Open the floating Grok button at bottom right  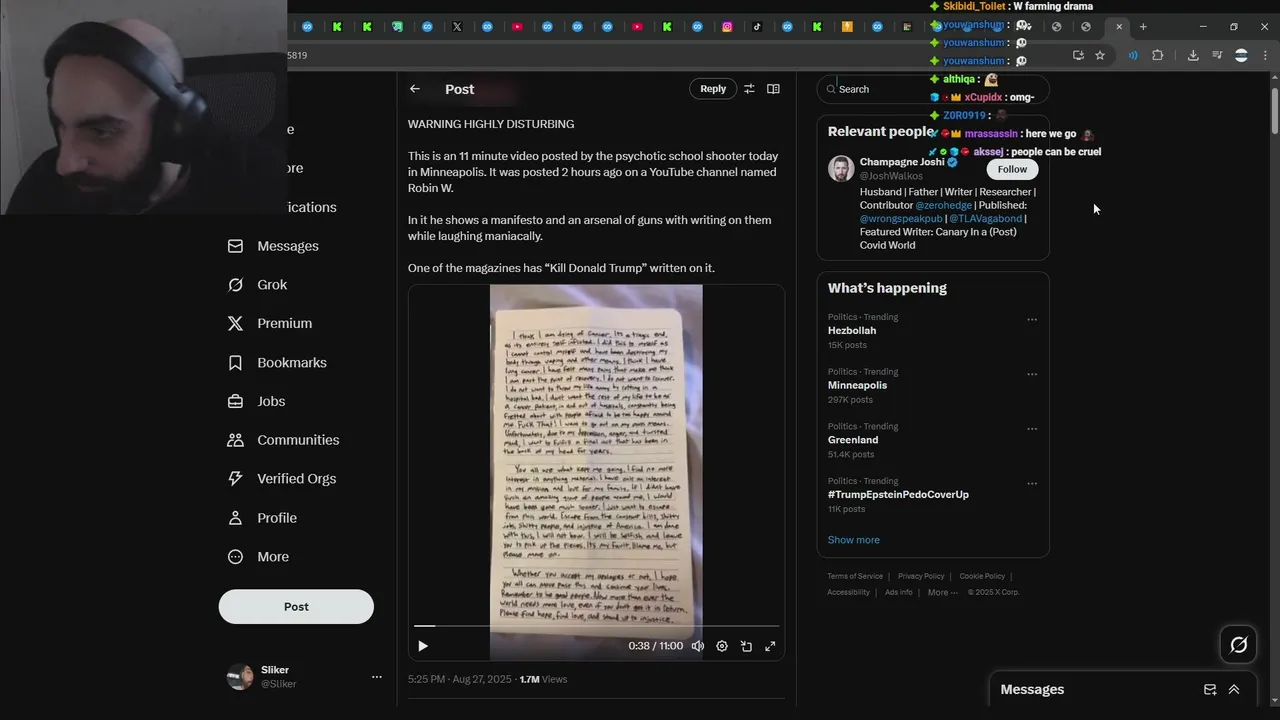[1238, 645]
